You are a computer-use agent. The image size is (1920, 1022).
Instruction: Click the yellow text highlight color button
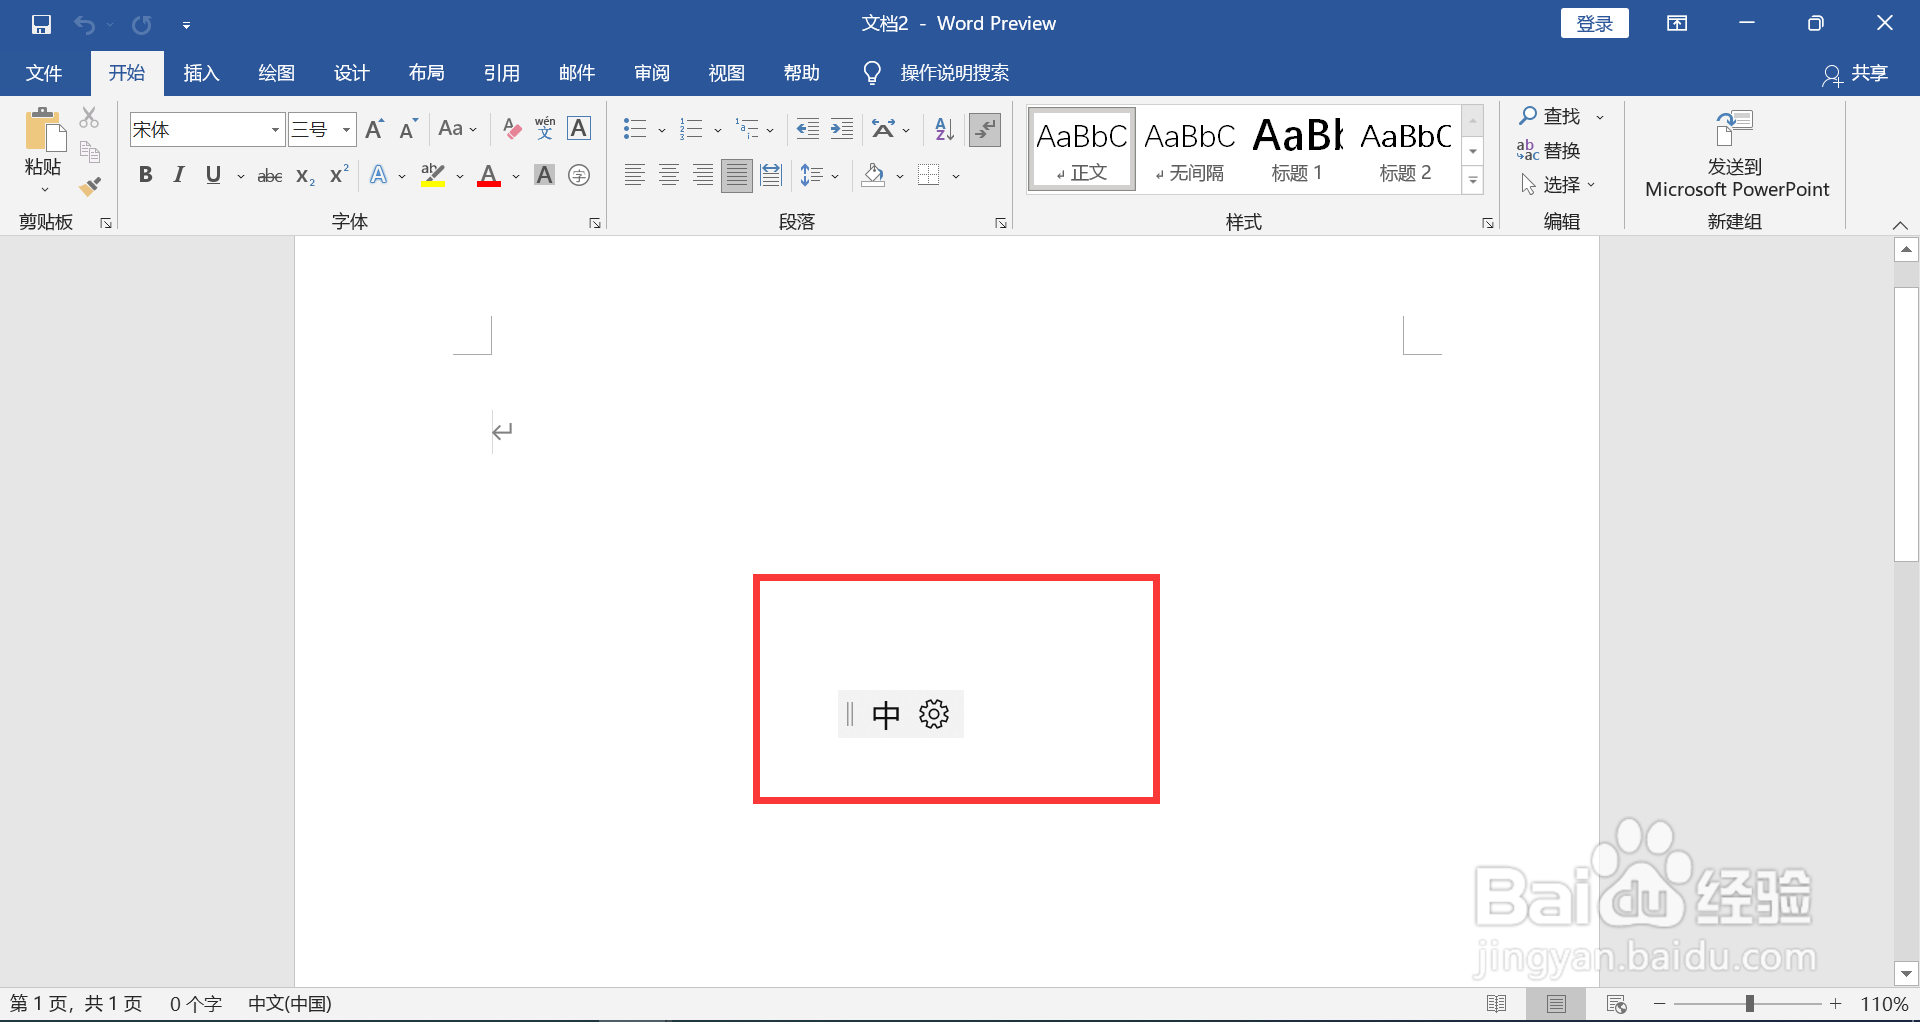tap(433, 176)
